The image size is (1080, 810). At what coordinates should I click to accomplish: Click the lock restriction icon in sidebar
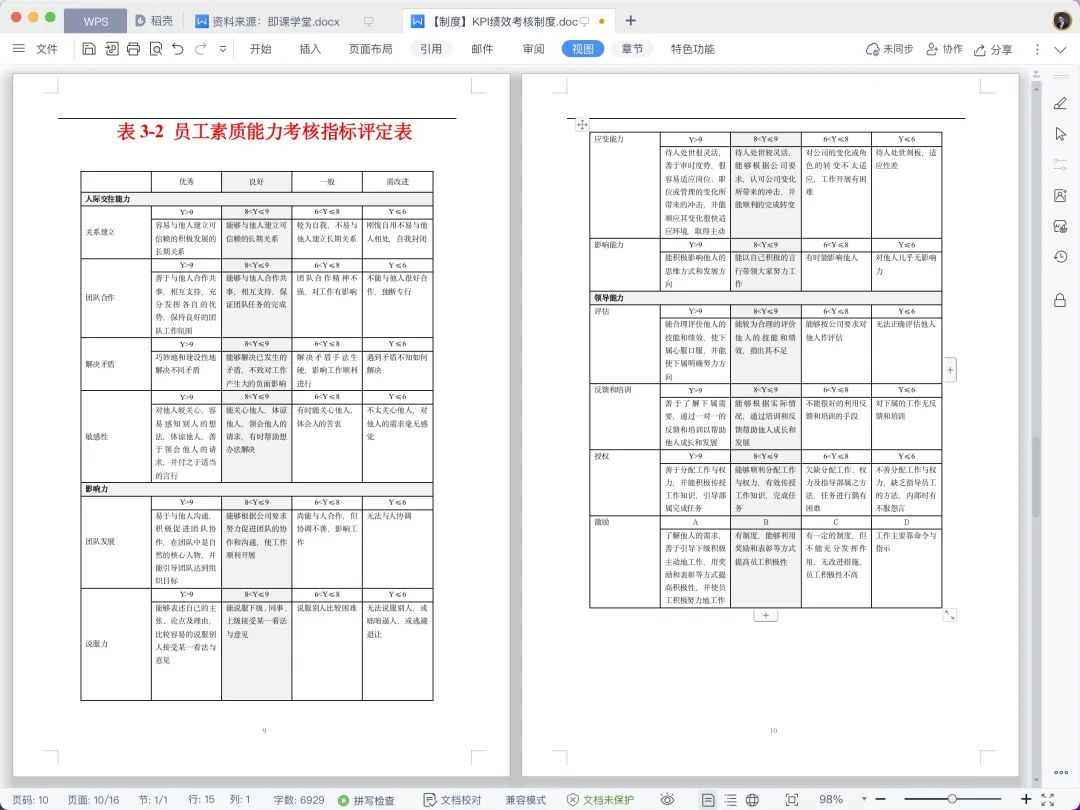[1060, 300]
